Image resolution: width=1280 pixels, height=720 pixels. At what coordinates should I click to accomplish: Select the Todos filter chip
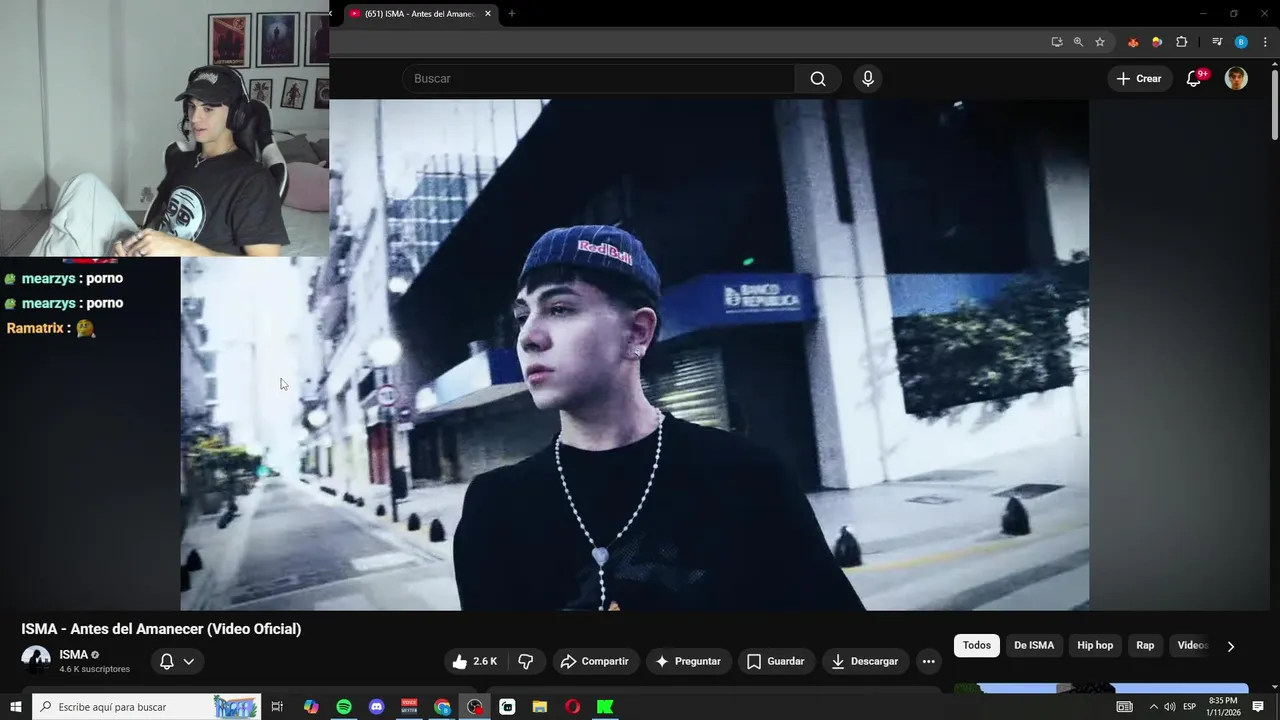coord(977,646)
